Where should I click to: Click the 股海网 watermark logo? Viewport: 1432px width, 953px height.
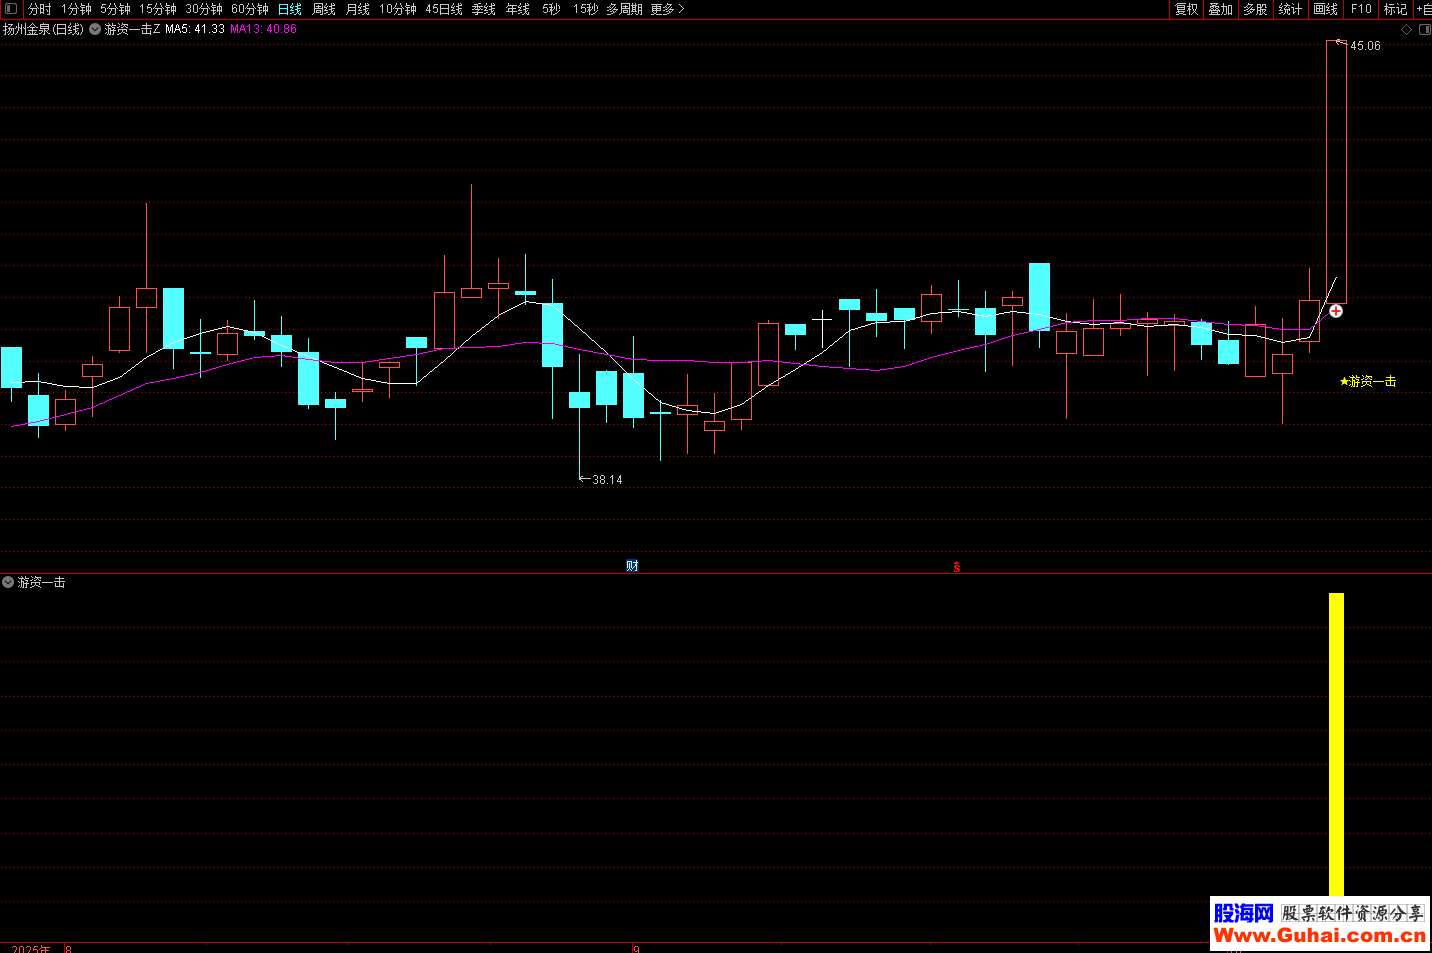tap(1243, 913)
